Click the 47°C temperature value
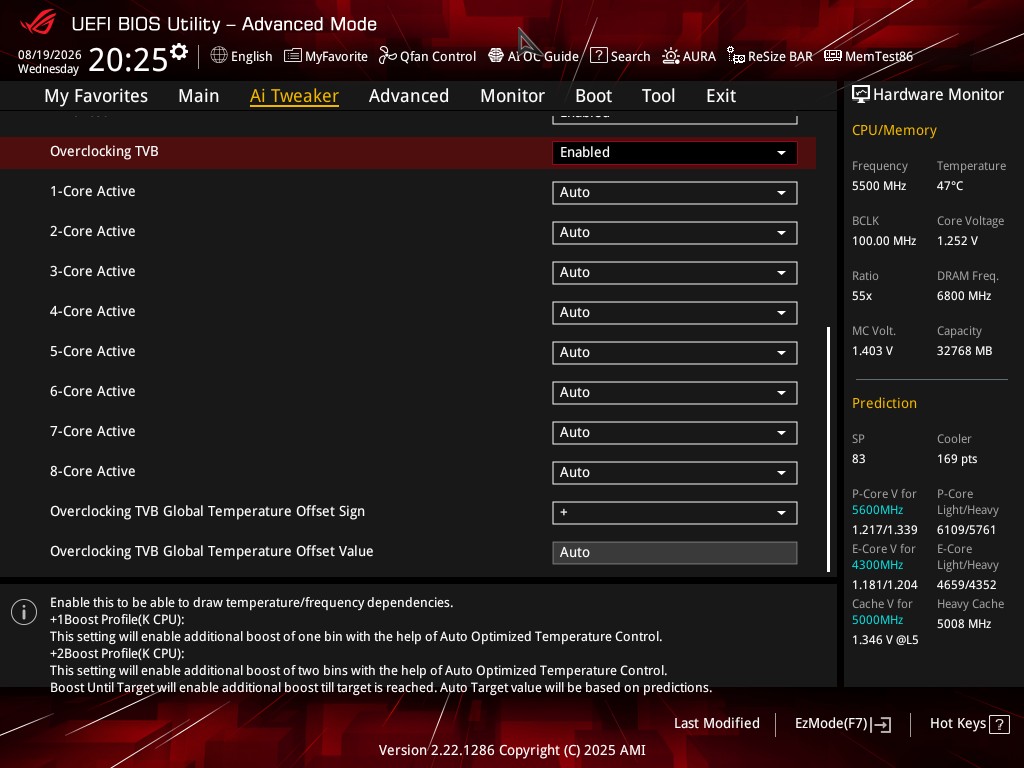This screenshot has width=1024, height=768. click(950, 186)
